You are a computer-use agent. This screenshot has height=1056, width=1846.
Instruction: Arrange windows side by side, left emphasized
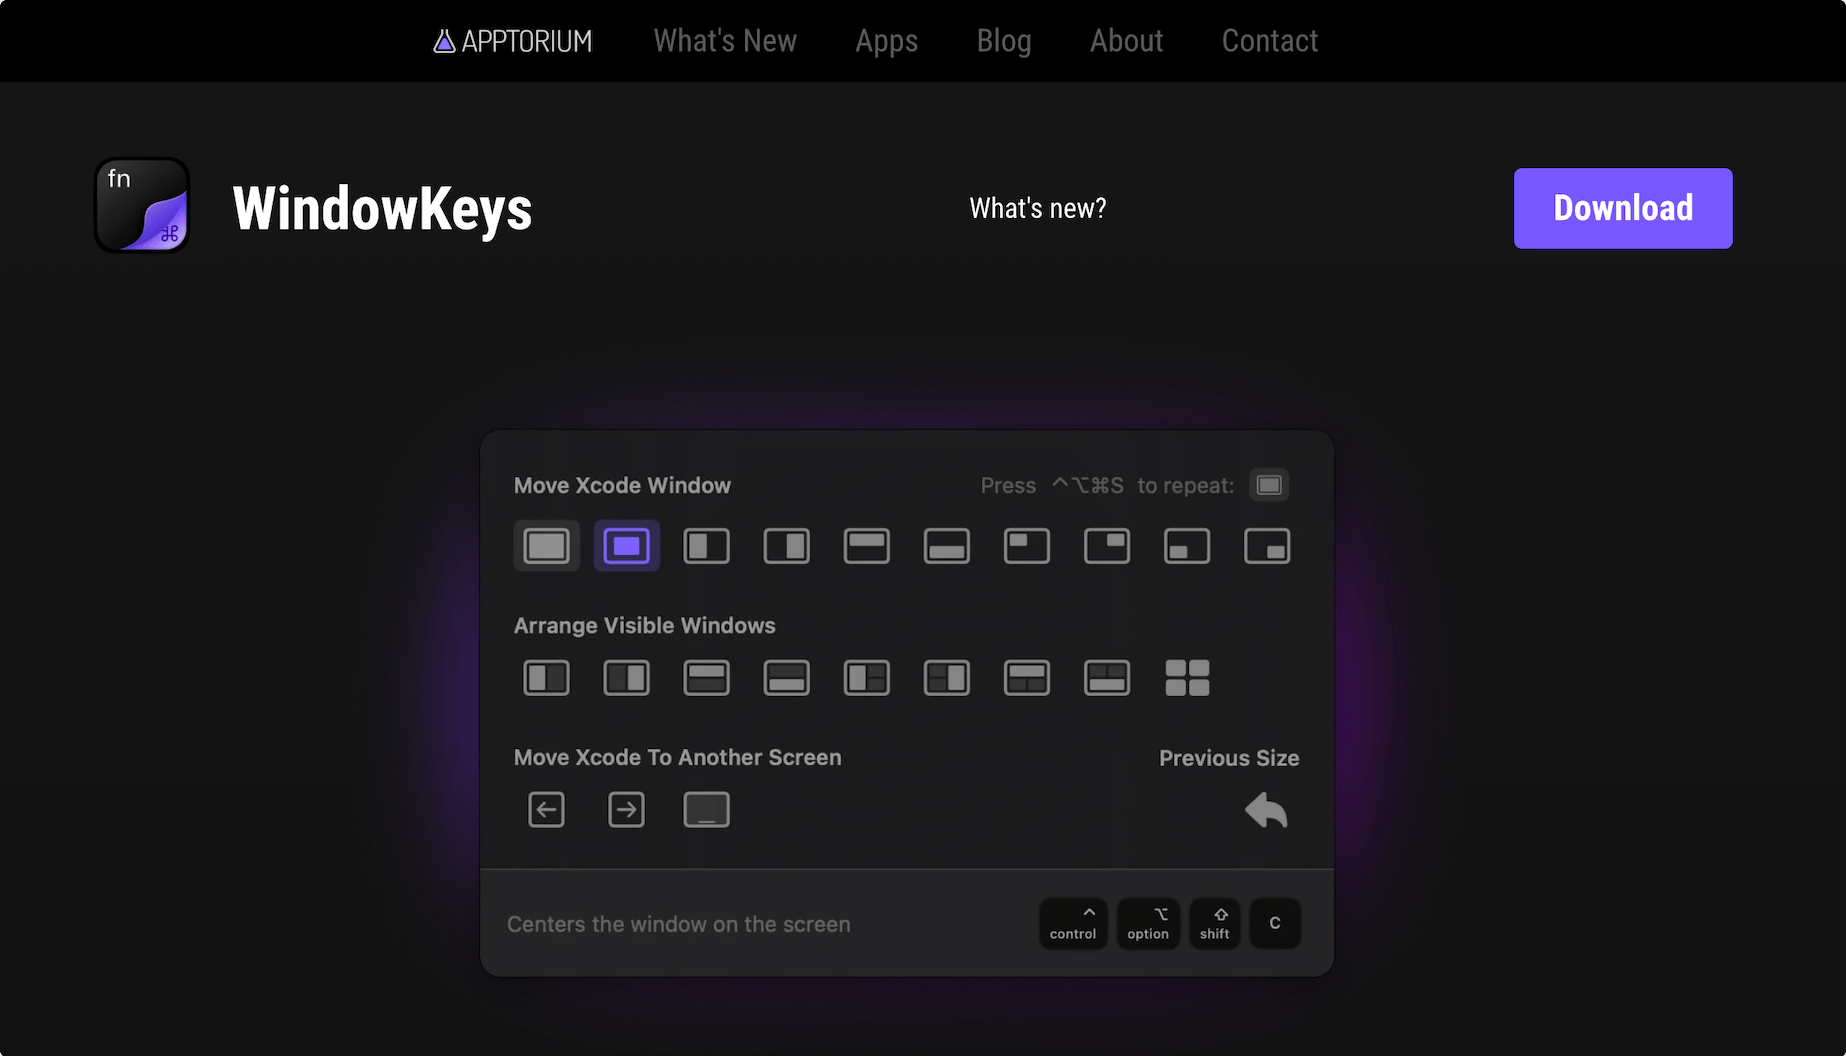(x=547, y=678)
